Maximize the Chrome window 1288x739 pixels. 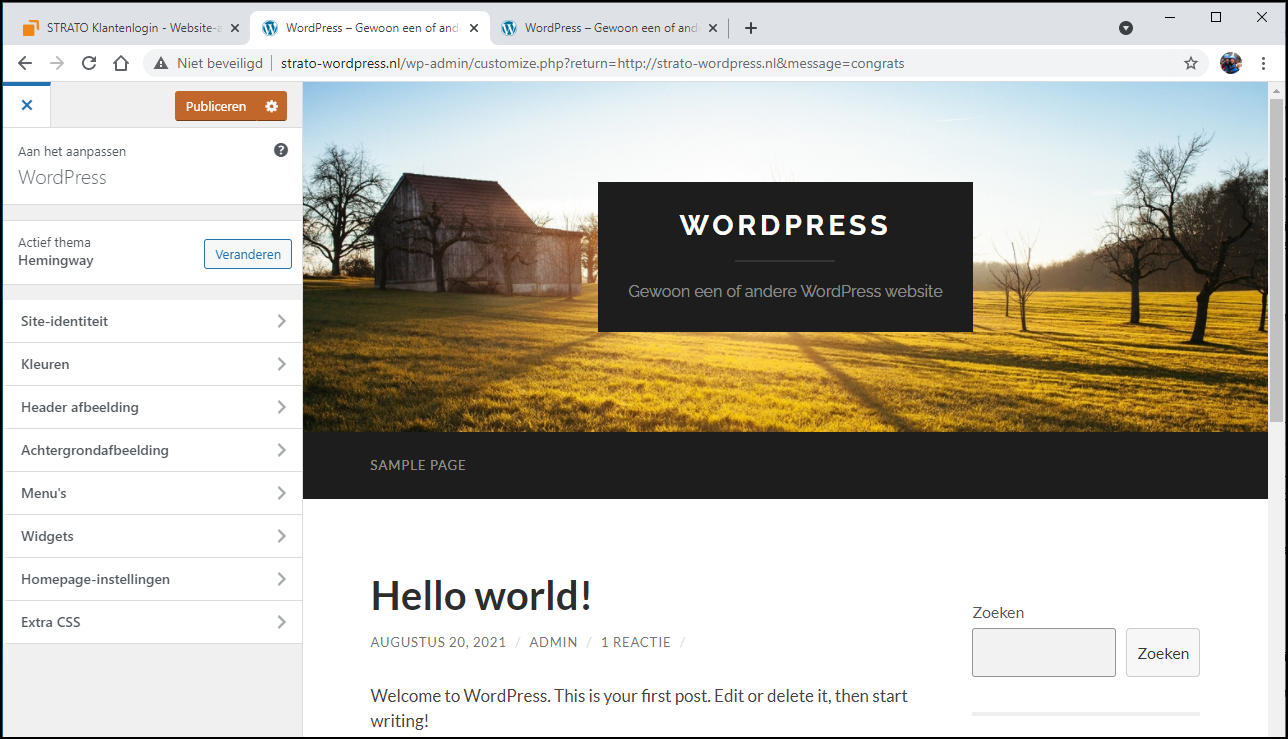click(x=1216, y=17)
